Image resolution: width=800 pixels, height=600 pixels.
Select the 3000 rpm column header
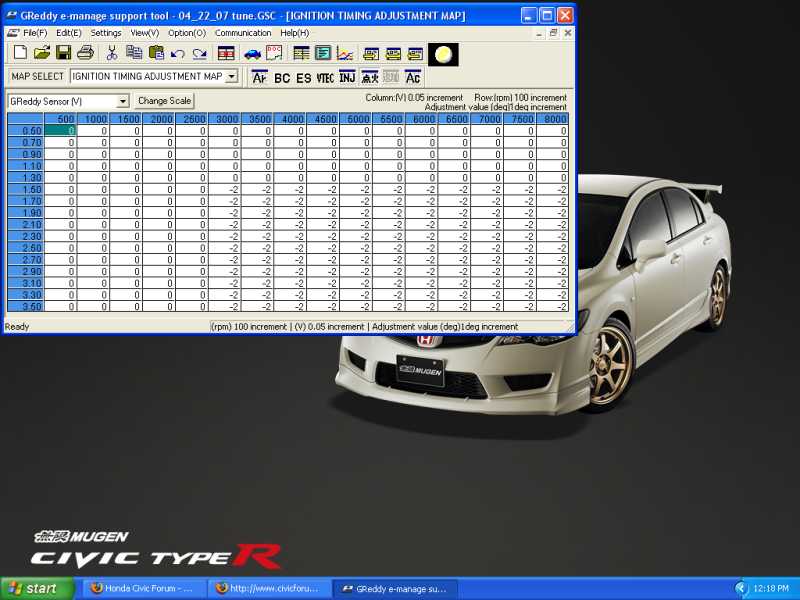(x=225, y=119)
